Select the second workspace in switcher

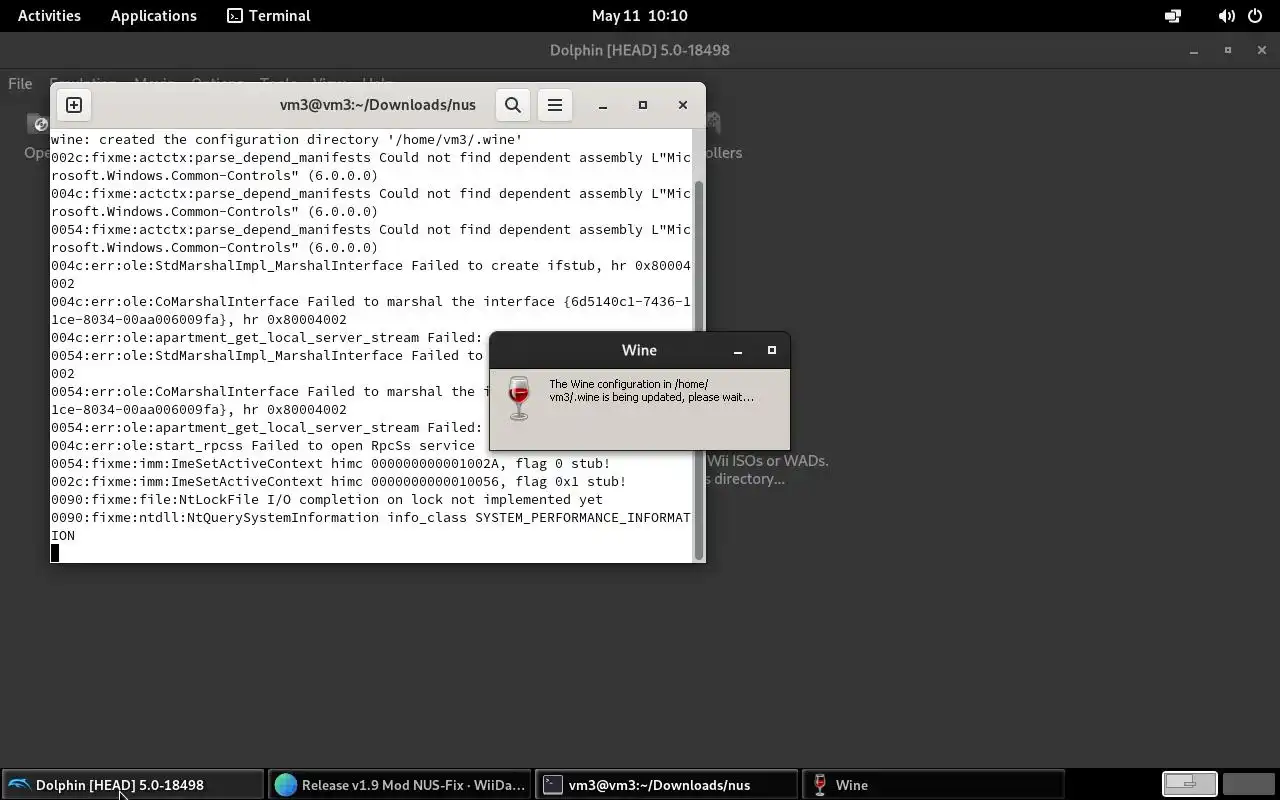[x=1248, y=785]
